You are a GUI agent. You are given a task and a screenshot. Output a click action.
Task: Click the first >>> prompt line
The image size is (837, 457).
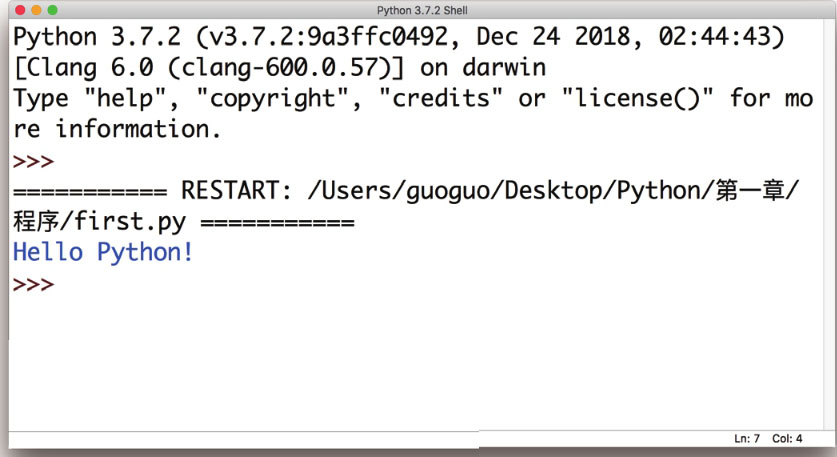coord(33,161)
